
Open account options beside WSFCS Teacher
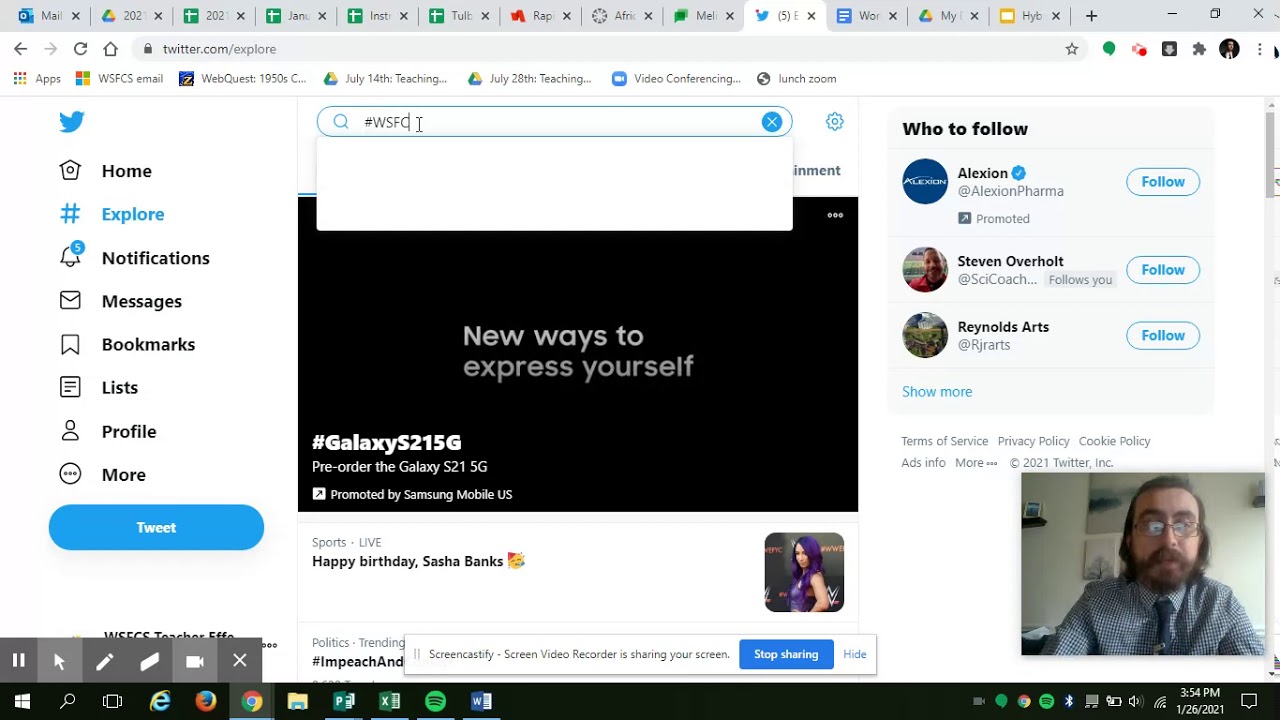coord(269,645)
